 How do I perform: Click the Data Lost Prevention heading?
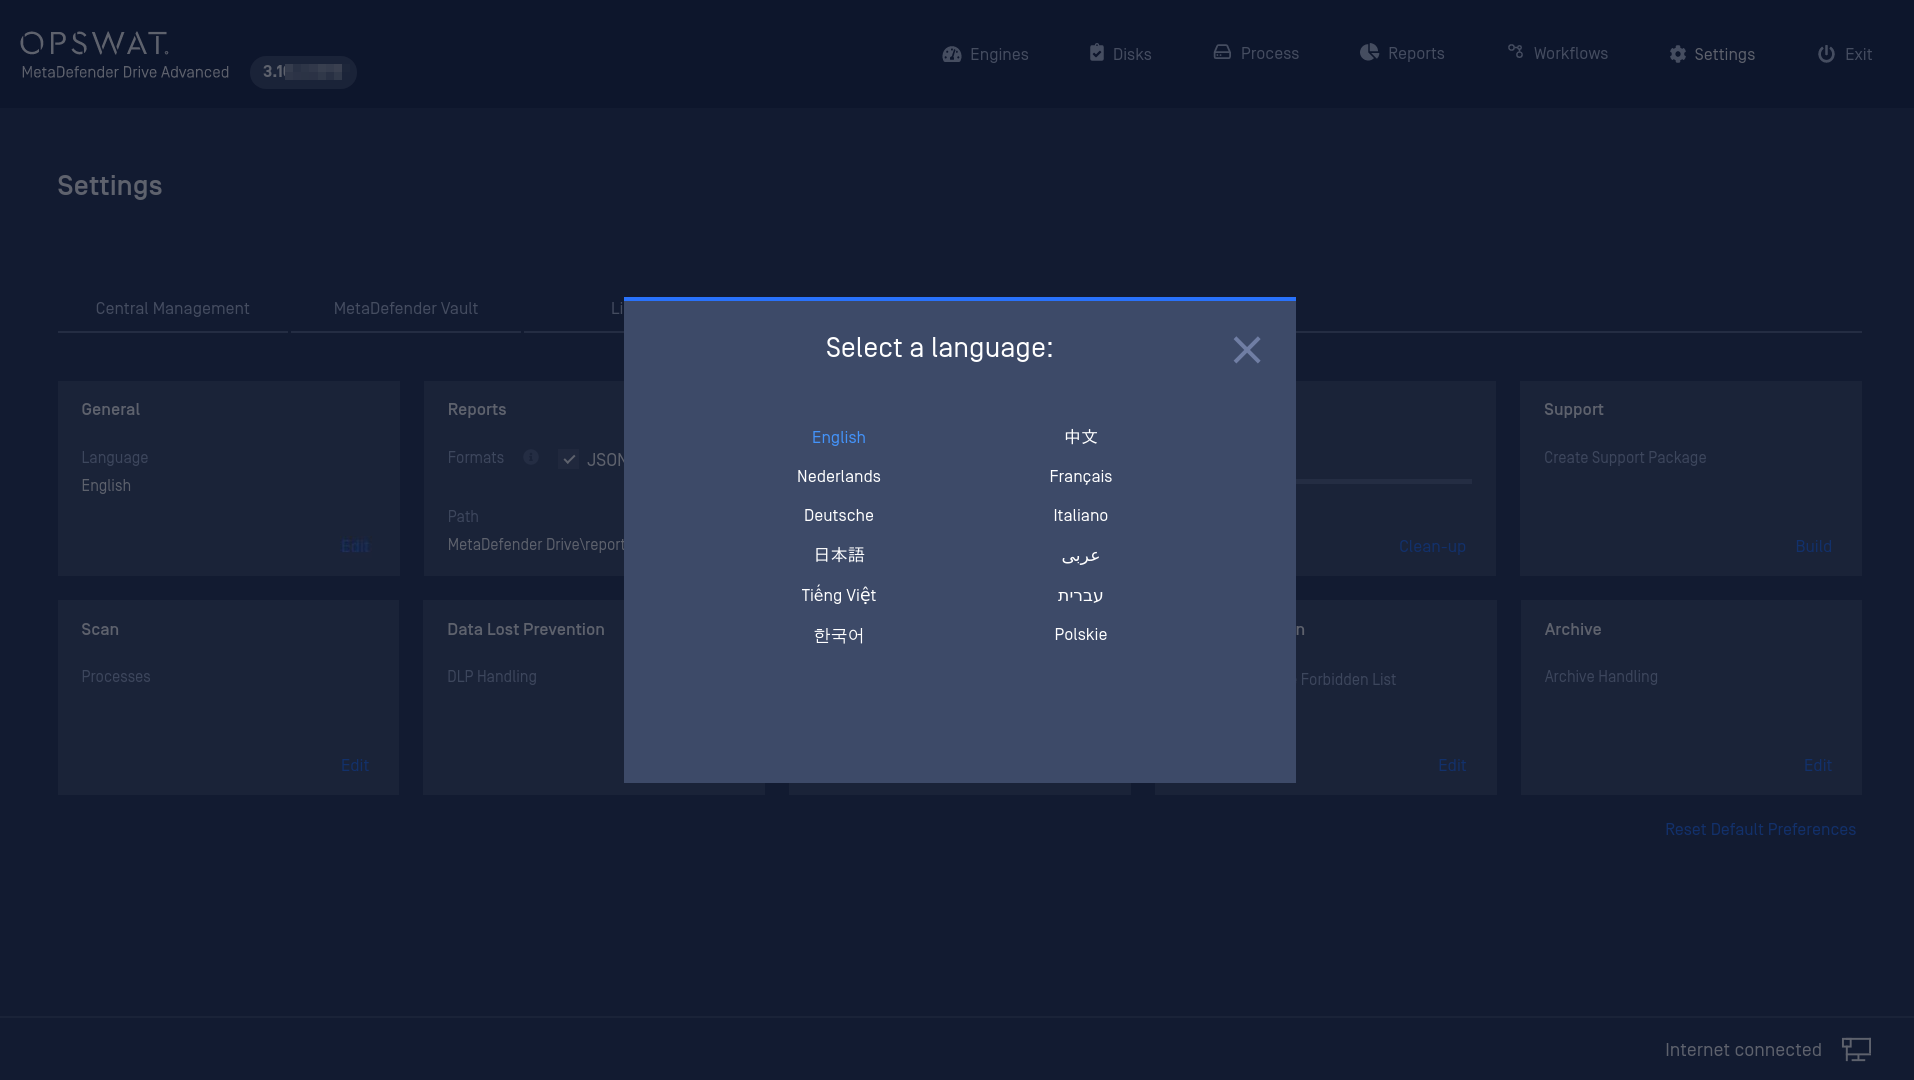[x=525, y=629]
